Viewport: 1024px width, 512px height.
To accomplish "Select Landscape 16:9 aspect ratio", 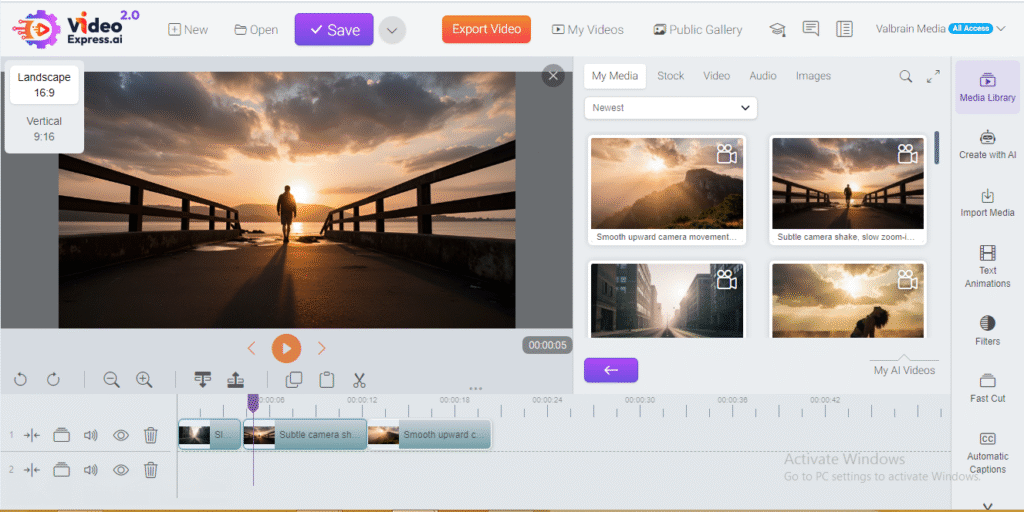I will coord(44,85).
